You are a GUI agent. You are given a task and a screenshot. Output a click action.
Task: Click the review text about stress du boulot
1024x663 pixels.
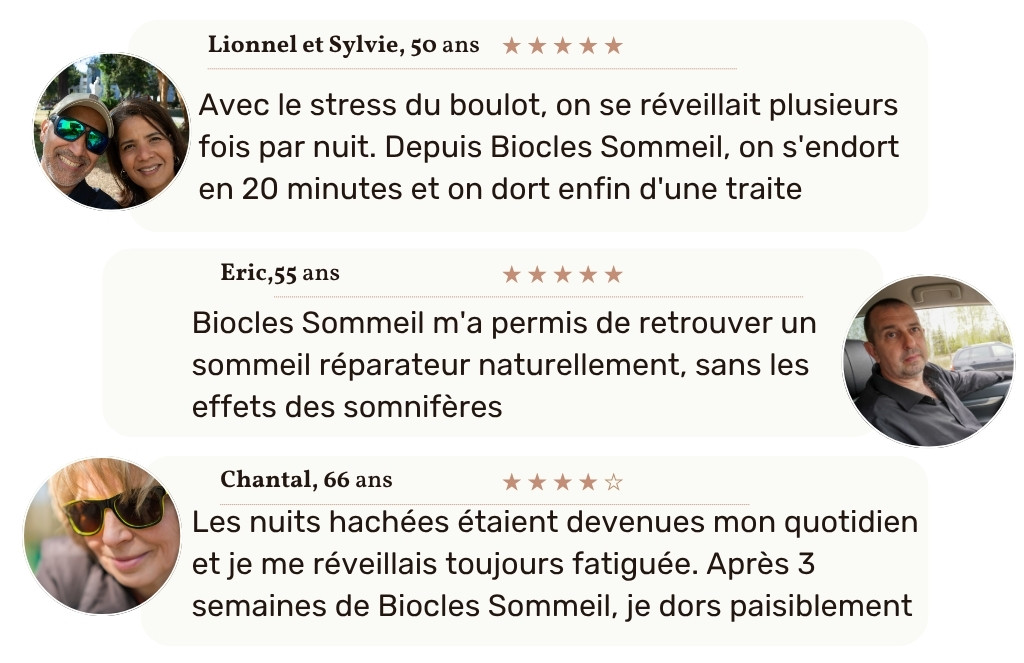click(x=549, y=147)
